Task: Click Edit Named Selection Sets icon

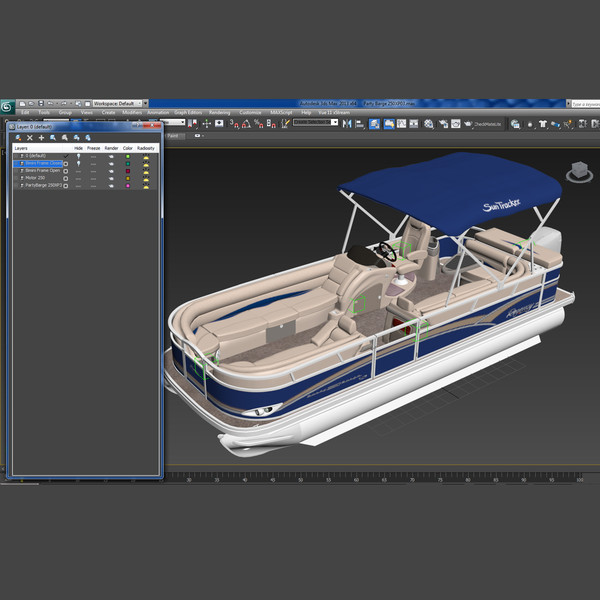Action: 285,123
